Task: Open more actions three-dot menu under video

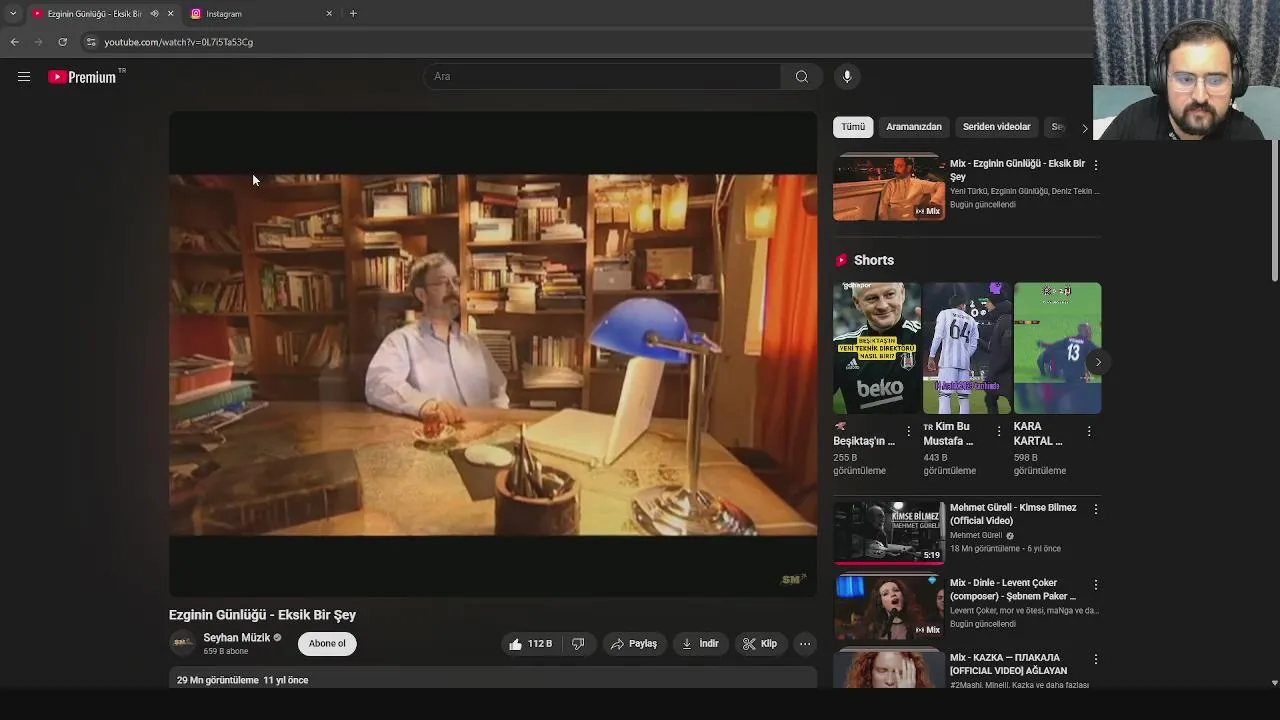Action: click(x=805, y=644)
